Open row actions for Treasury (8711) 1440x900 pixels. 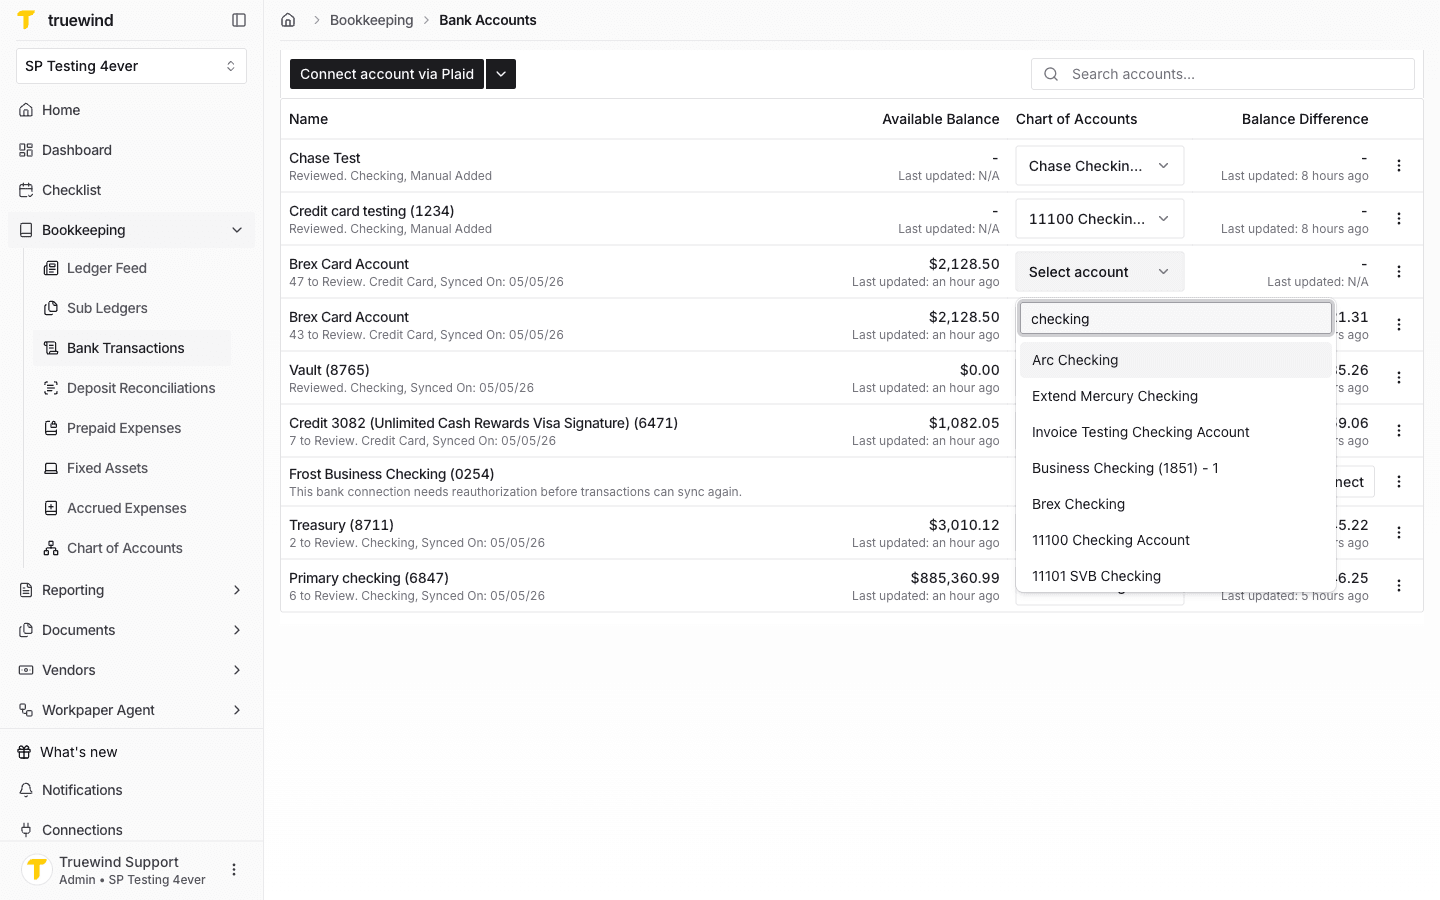coord(1399,533)
